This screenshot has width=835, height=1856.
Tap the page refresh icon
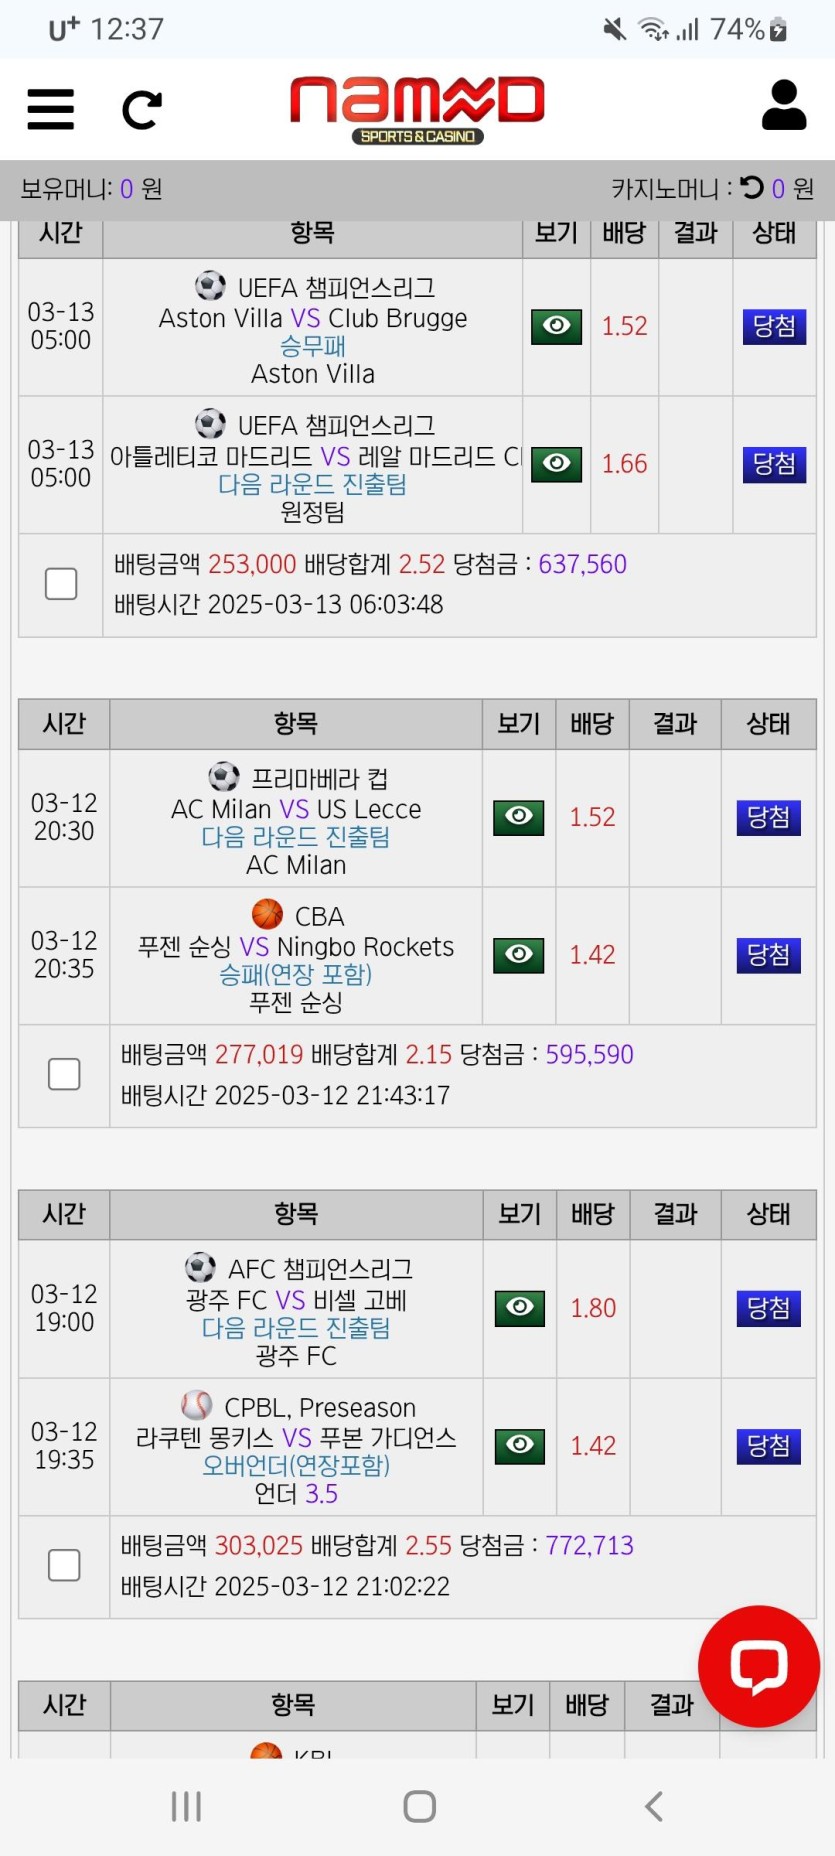pos(142,110)
